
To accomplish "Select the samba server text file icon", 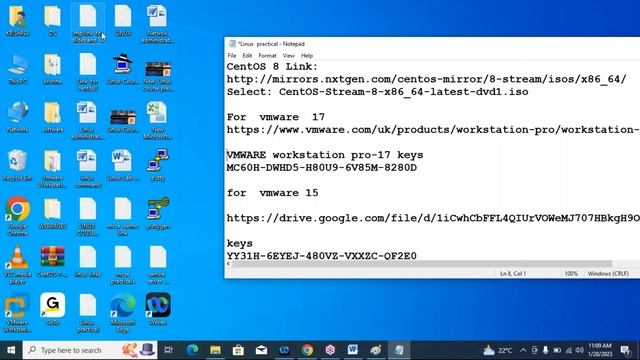I will [158, 264].
